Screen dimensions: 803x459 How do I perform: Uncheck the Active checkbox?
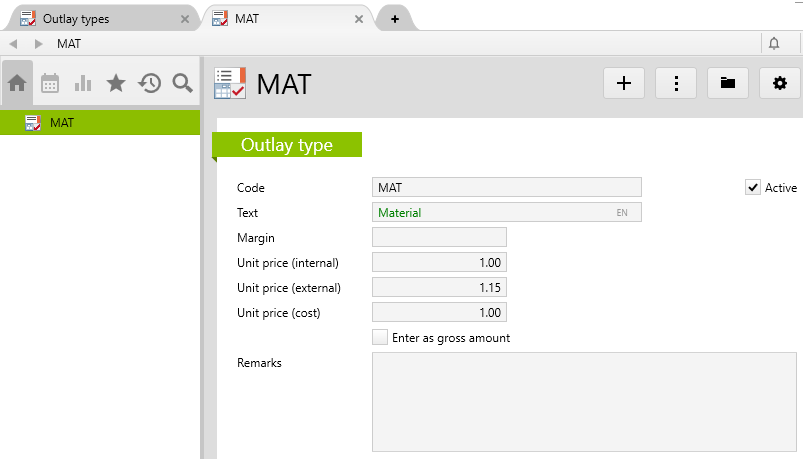coord(753,187)
